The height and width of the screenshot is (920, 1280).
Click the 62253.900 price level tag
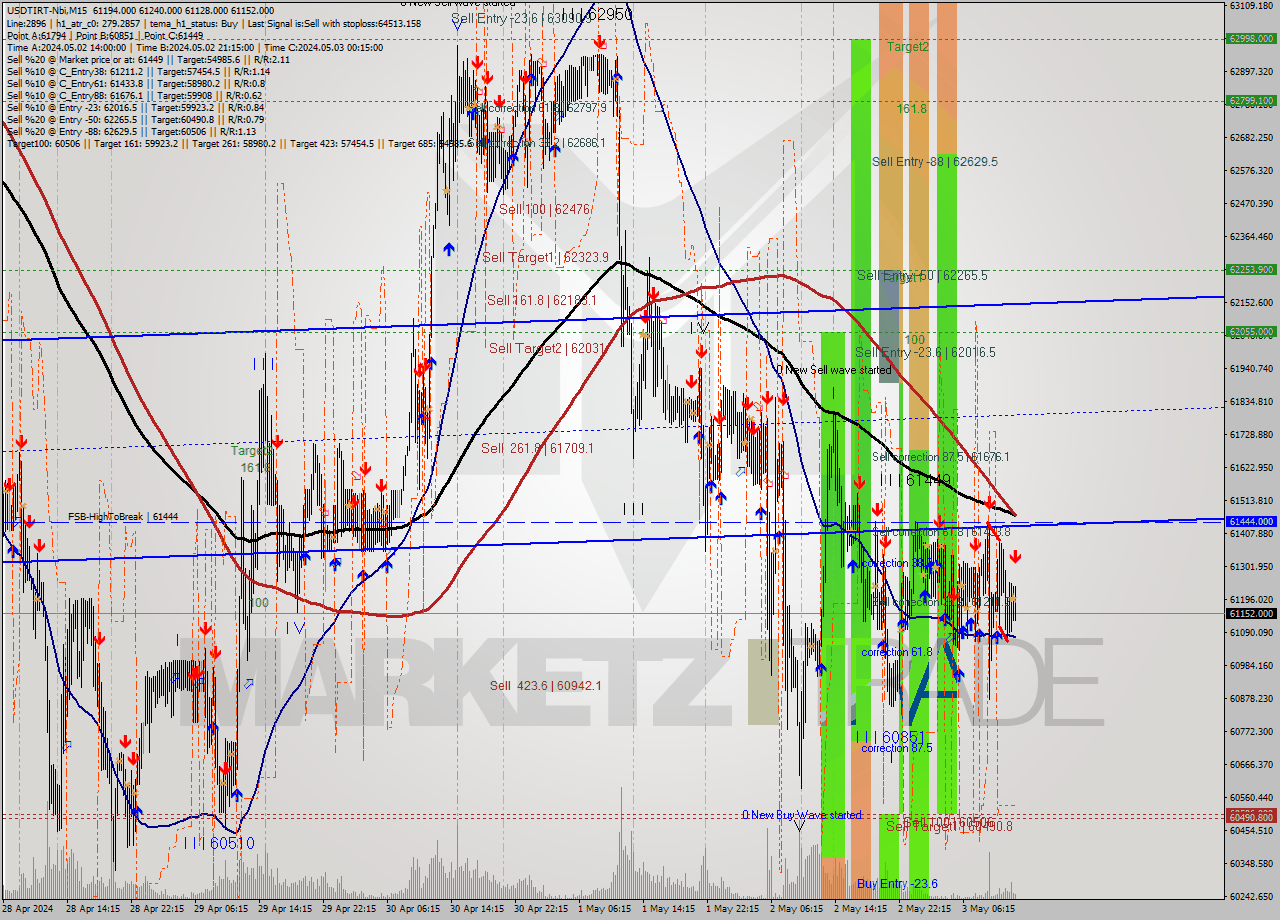[x=1250, y=269]
